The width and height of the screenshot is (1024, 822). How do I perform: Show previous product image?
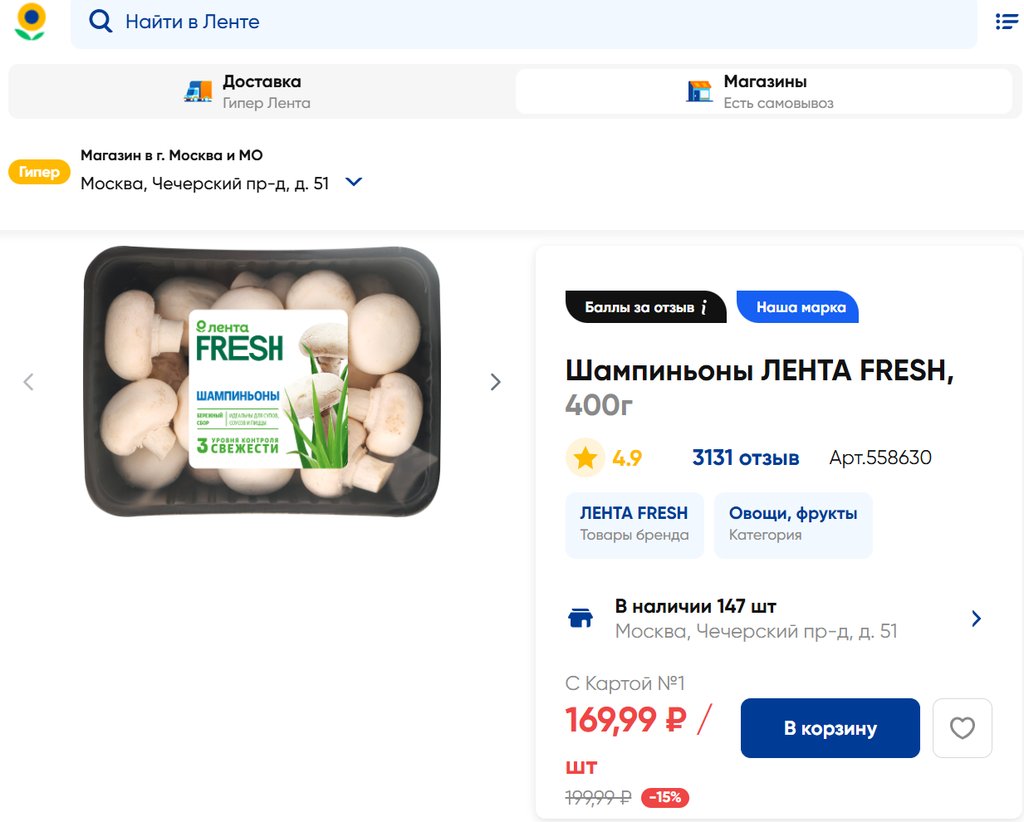(x=29, y=382)
